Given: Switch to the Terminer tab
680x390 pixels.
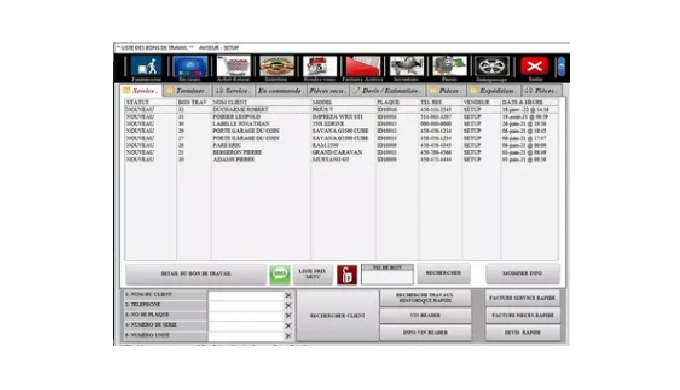Looking at the screenshot, I should pyautogui.click(x=187, y=91).
